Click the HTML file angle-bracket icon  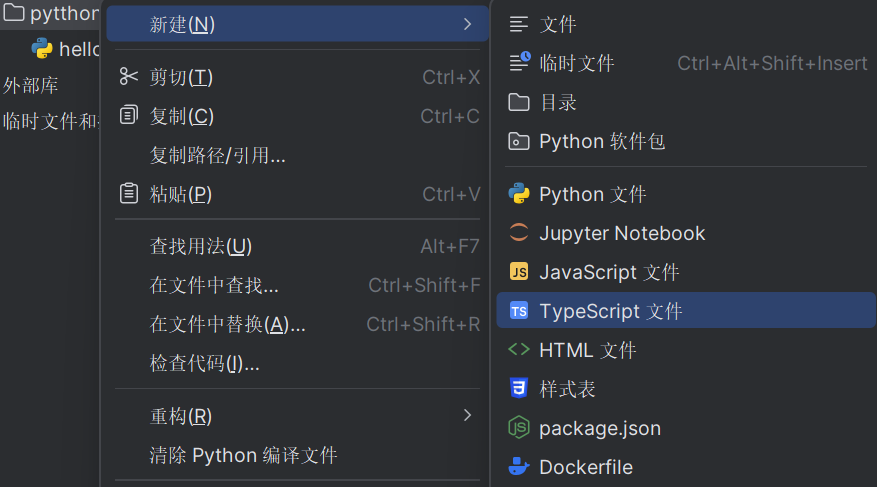(518, 350)
